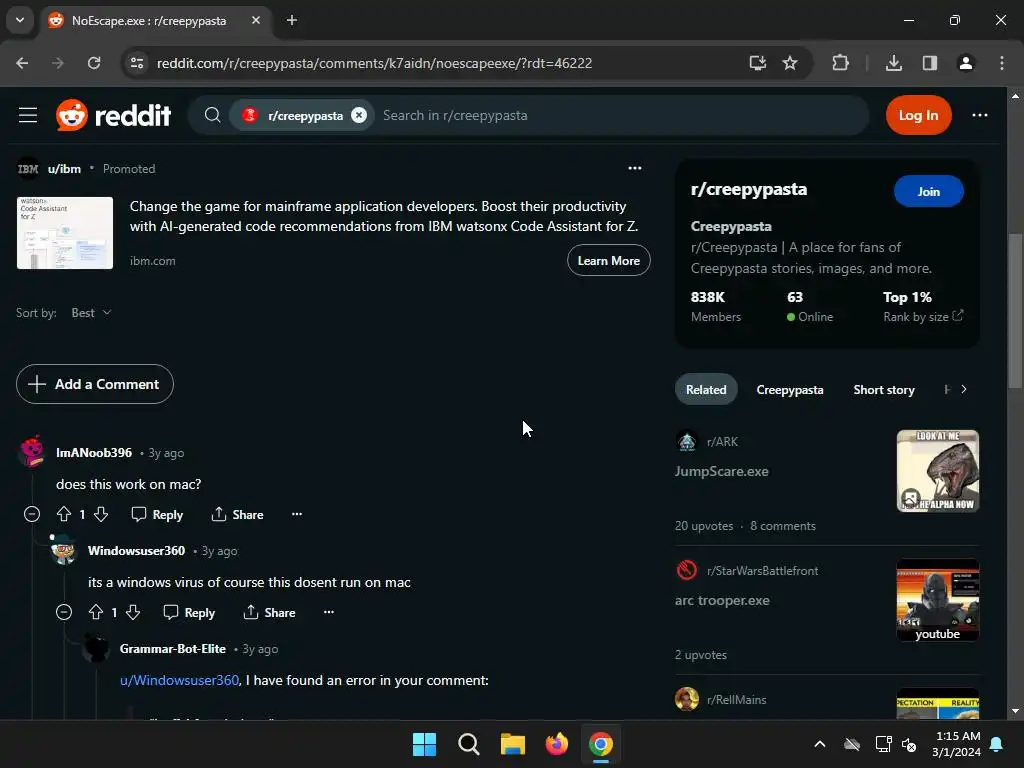Open the r/RellMains community link
Screen dimensions: 1024x768
coord(737,700)
